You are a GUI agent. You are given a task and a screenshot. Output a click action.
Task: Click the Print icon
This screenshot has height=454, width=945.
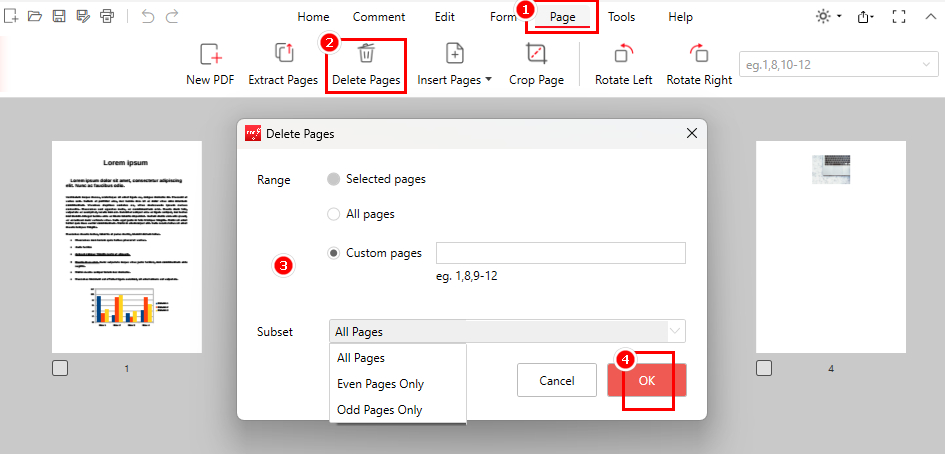click(x=107, y=16)
